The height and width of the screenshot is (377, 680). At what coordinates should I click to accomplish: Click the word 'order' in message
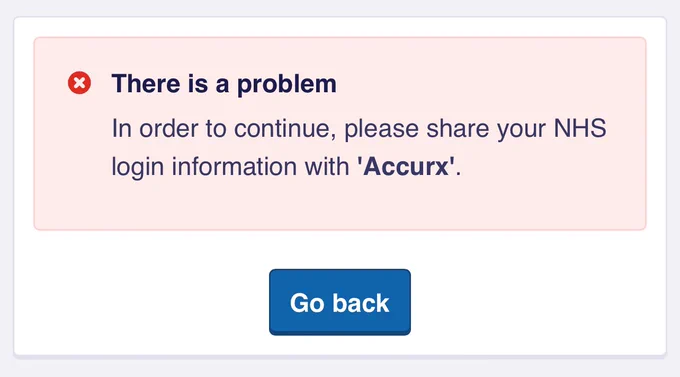click(168, 129)
